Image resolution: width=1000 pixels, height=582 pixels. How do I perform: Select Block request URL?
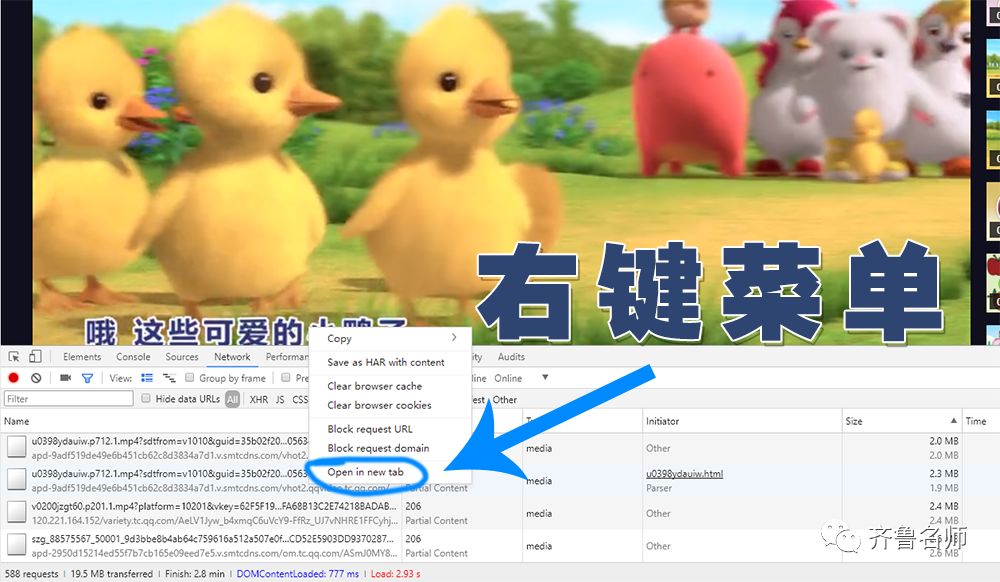[x=370, y=429]
